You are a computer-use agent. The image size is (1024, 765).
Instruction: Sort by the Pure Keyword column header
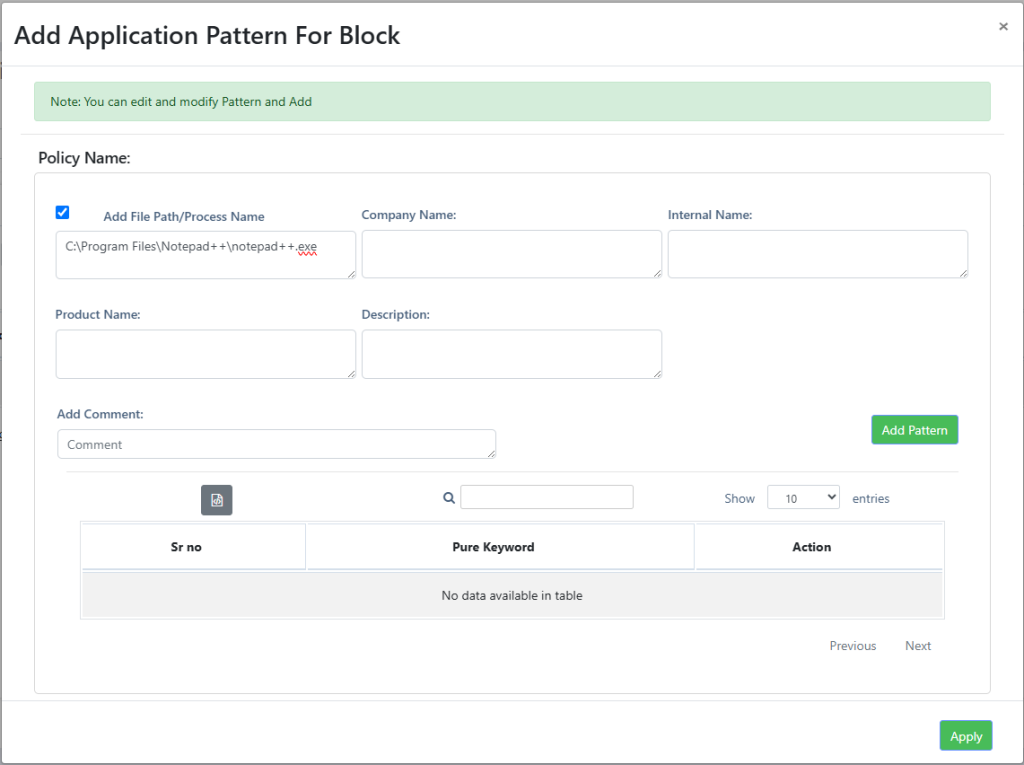click(500, 547)
